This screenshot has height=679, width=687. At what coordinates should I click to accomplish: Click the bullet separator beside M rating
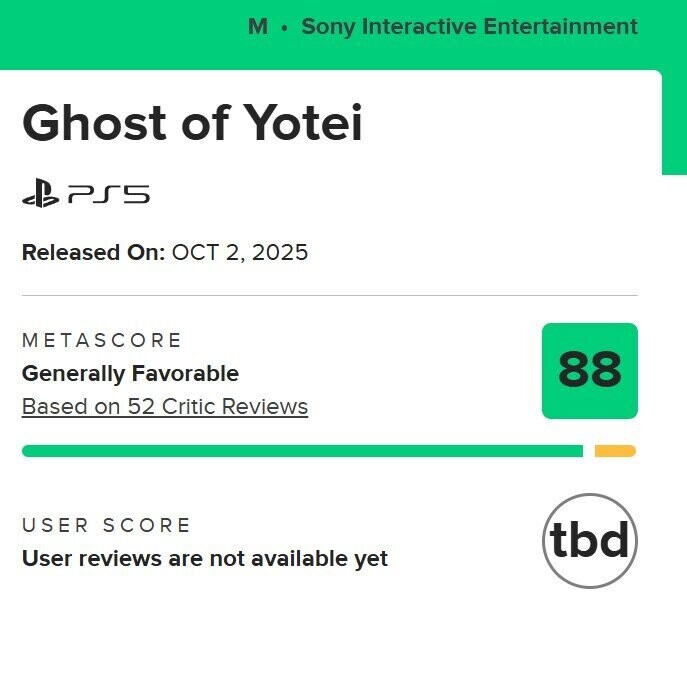point(285,28)
